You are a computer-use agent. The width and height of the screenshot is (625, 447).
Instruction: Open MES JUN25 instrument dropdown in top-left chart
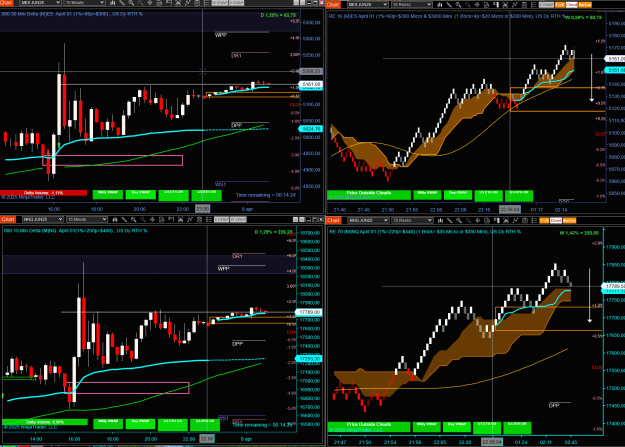tap(40, 3)
